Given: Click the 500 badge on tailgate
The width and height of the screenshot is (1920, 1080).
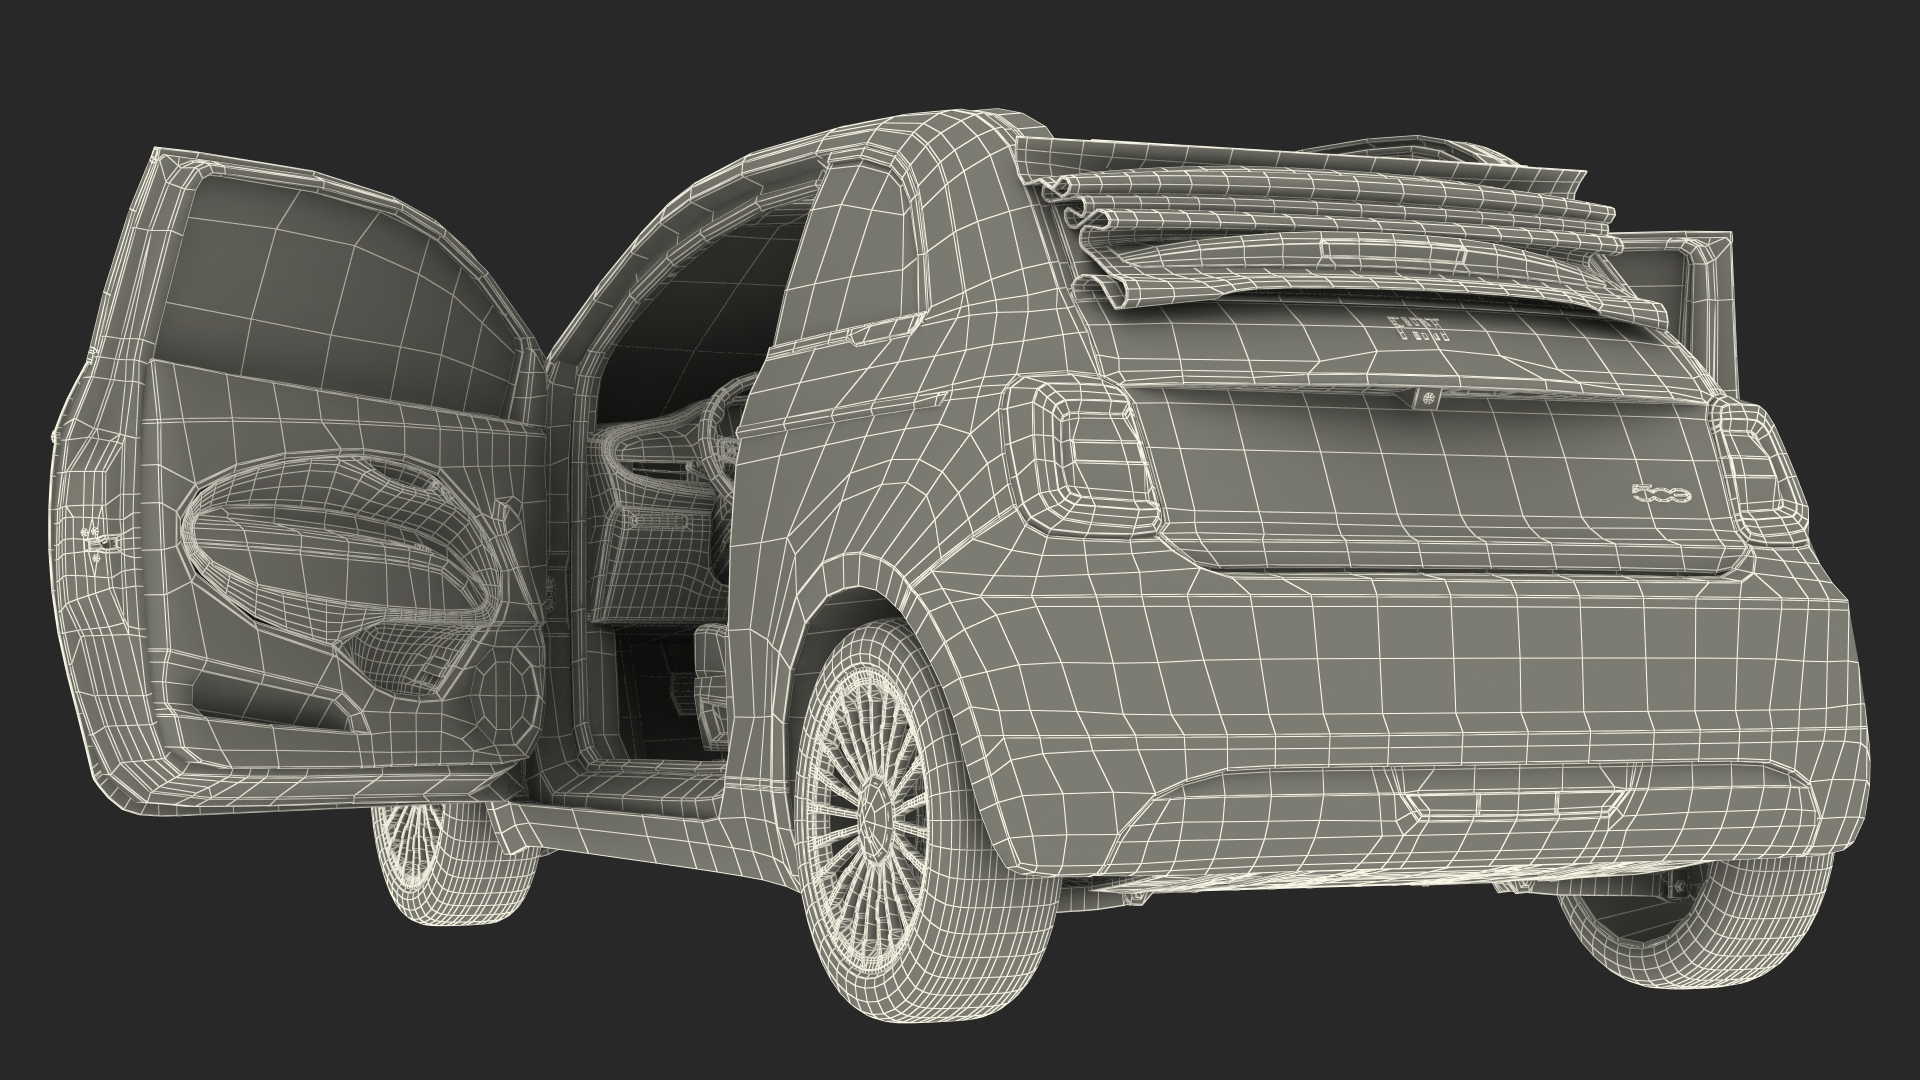Looking at the screenshot, I should pyautogui.click(x=1661, y=493).
